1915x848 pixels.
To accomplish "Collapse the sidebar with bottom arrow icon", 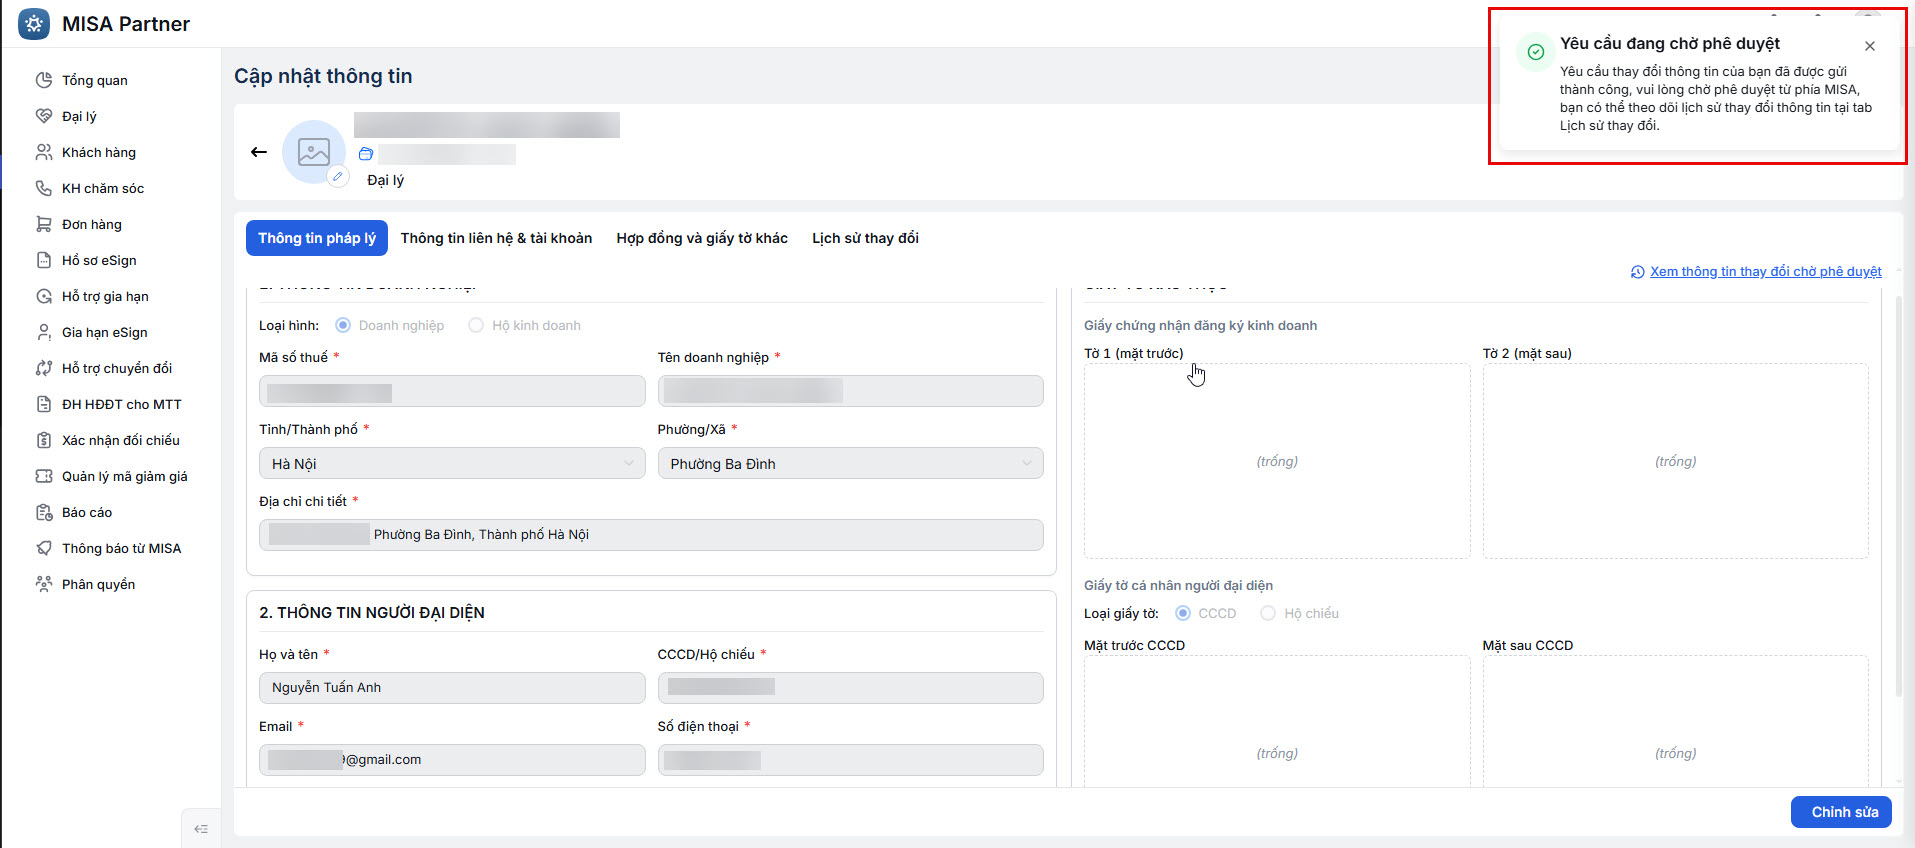I will tap(201, 829).
